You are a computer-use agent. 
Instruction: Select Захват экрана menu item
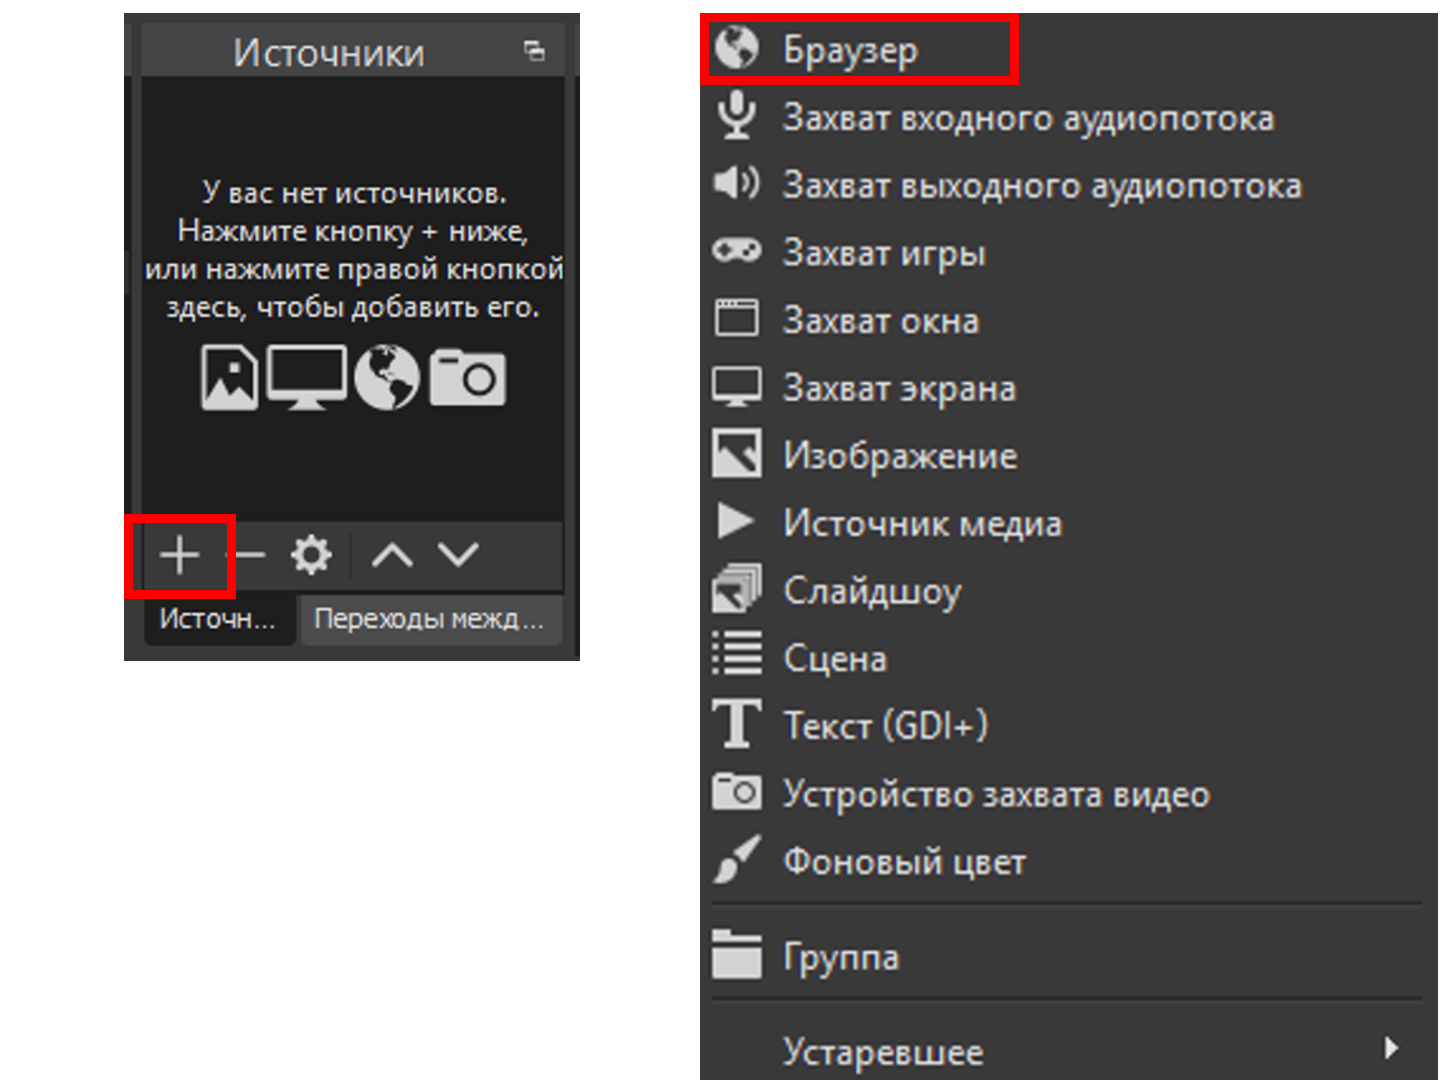point(899,388)
